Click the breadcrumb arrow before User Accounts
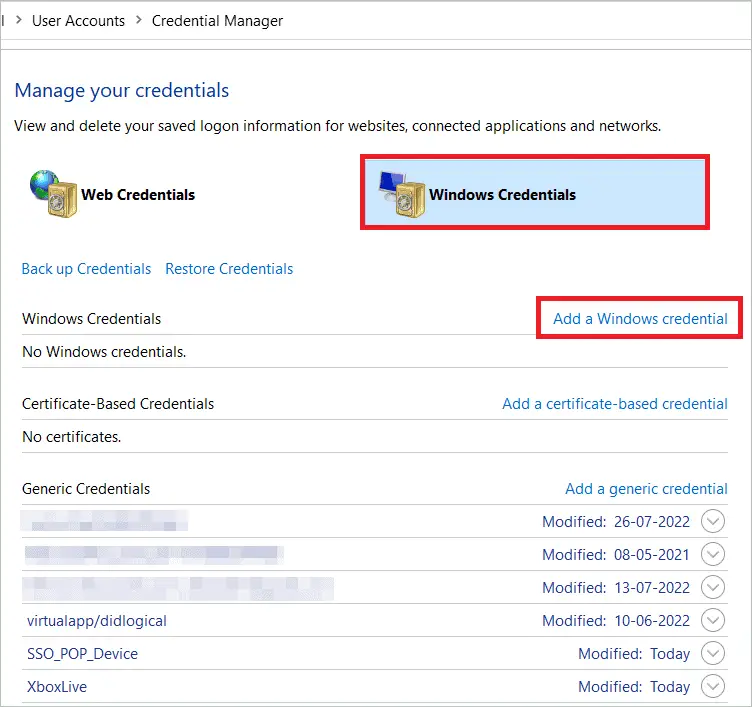Screen dimensions: 752x707 [19, 20]
